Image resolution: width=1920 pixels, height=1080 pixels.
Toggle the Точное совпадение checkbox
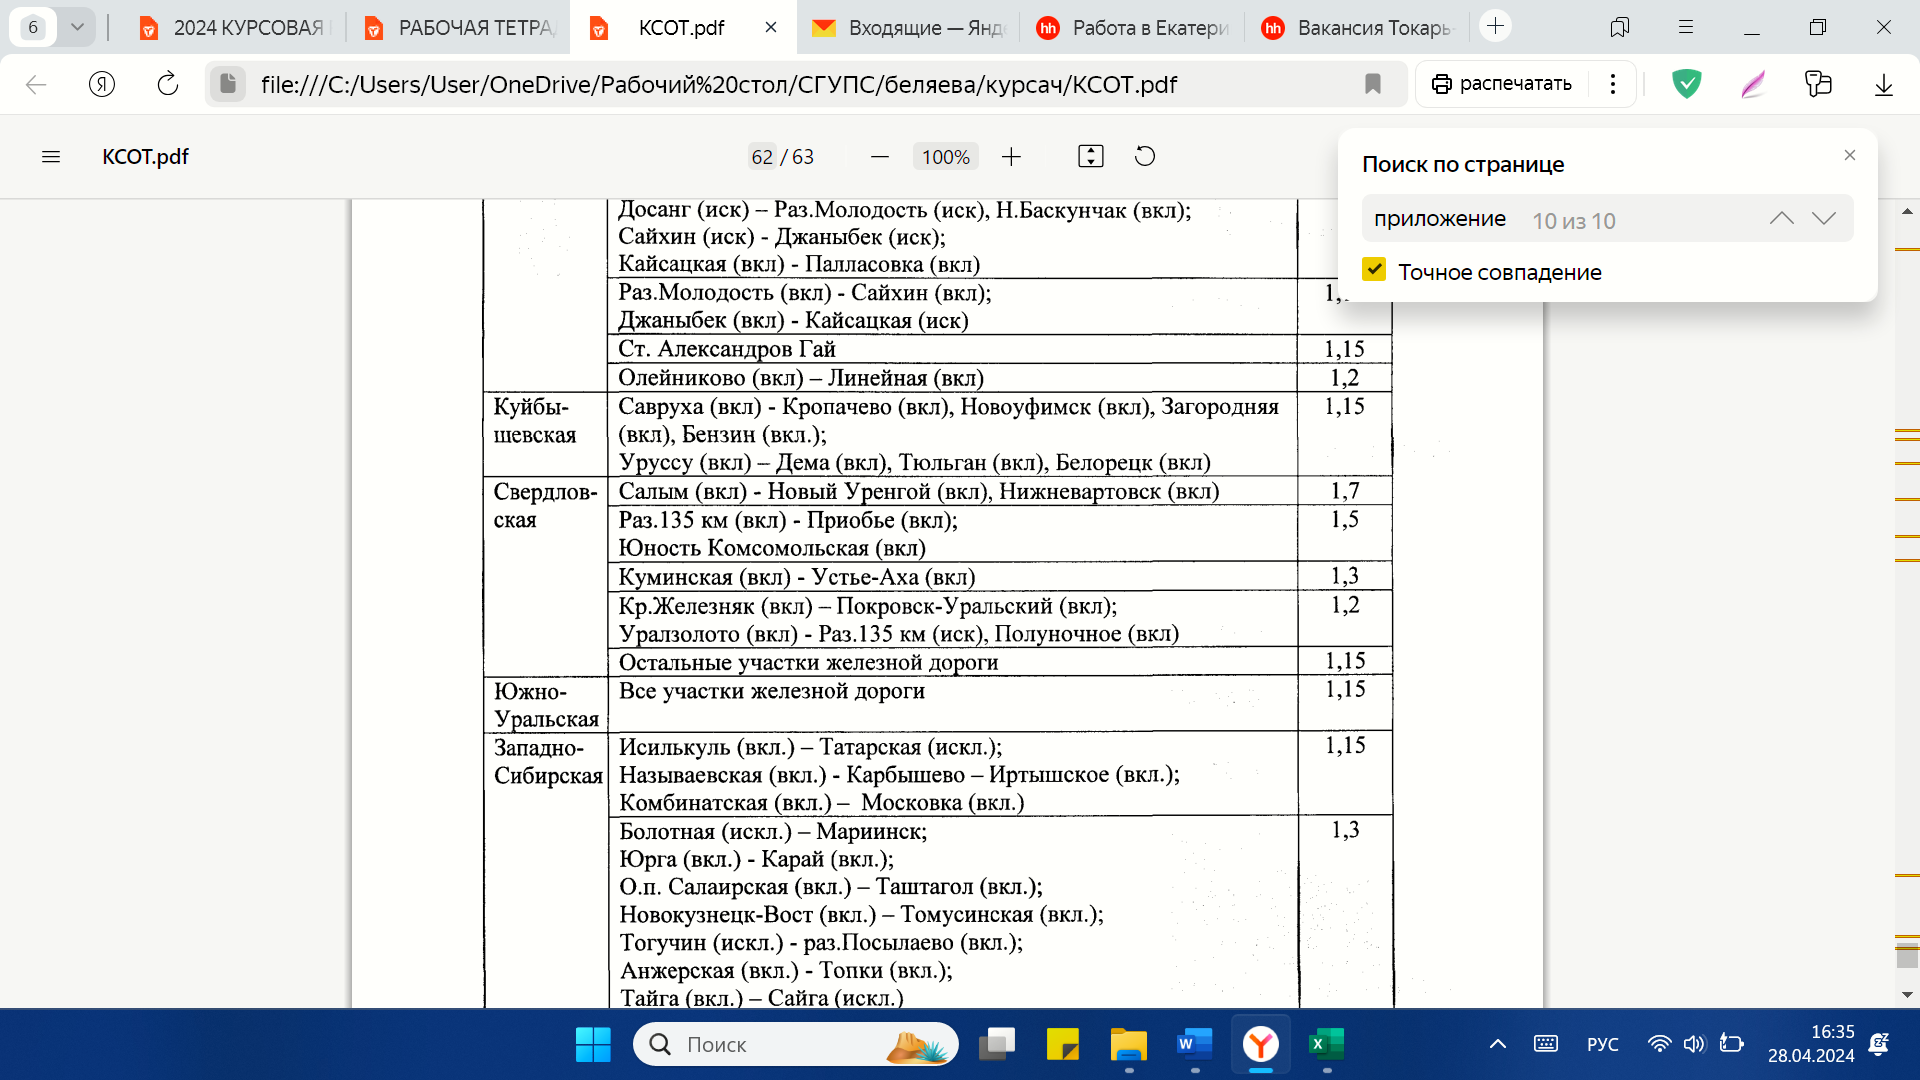point(1374,270)
